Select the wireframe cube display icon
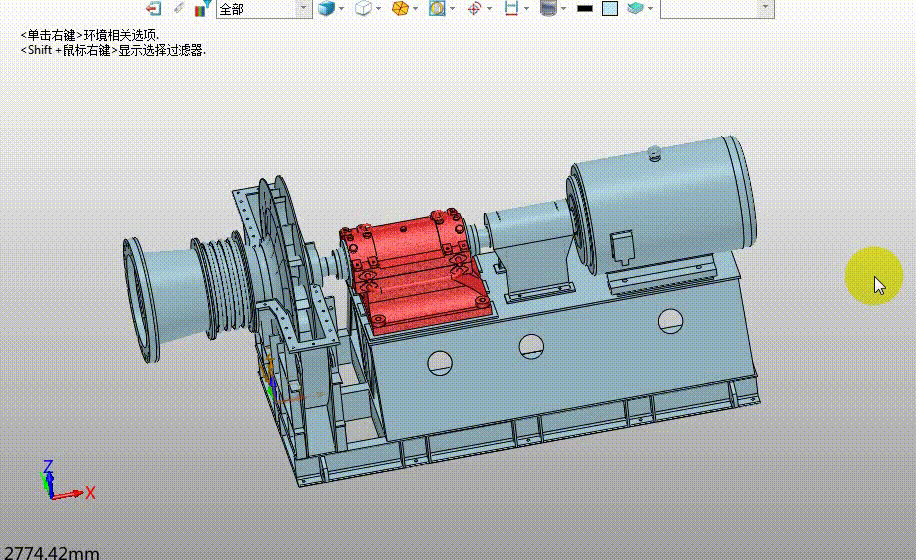This screenshot has height=560, width=916. point(363,8)
